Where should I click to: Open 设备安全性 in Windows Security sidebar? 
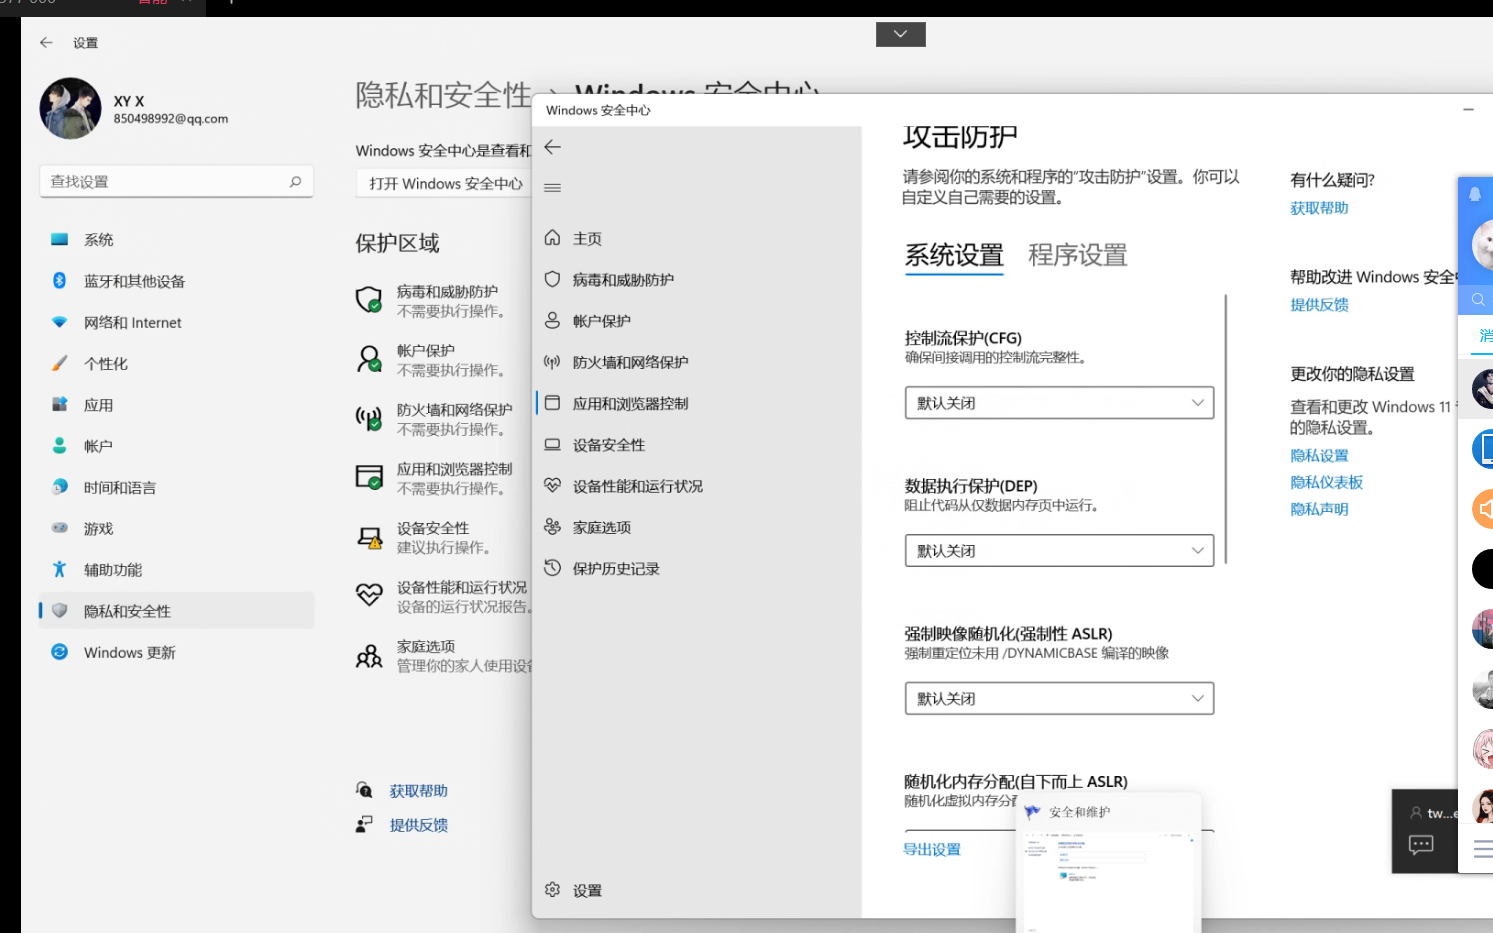point(608,445)
